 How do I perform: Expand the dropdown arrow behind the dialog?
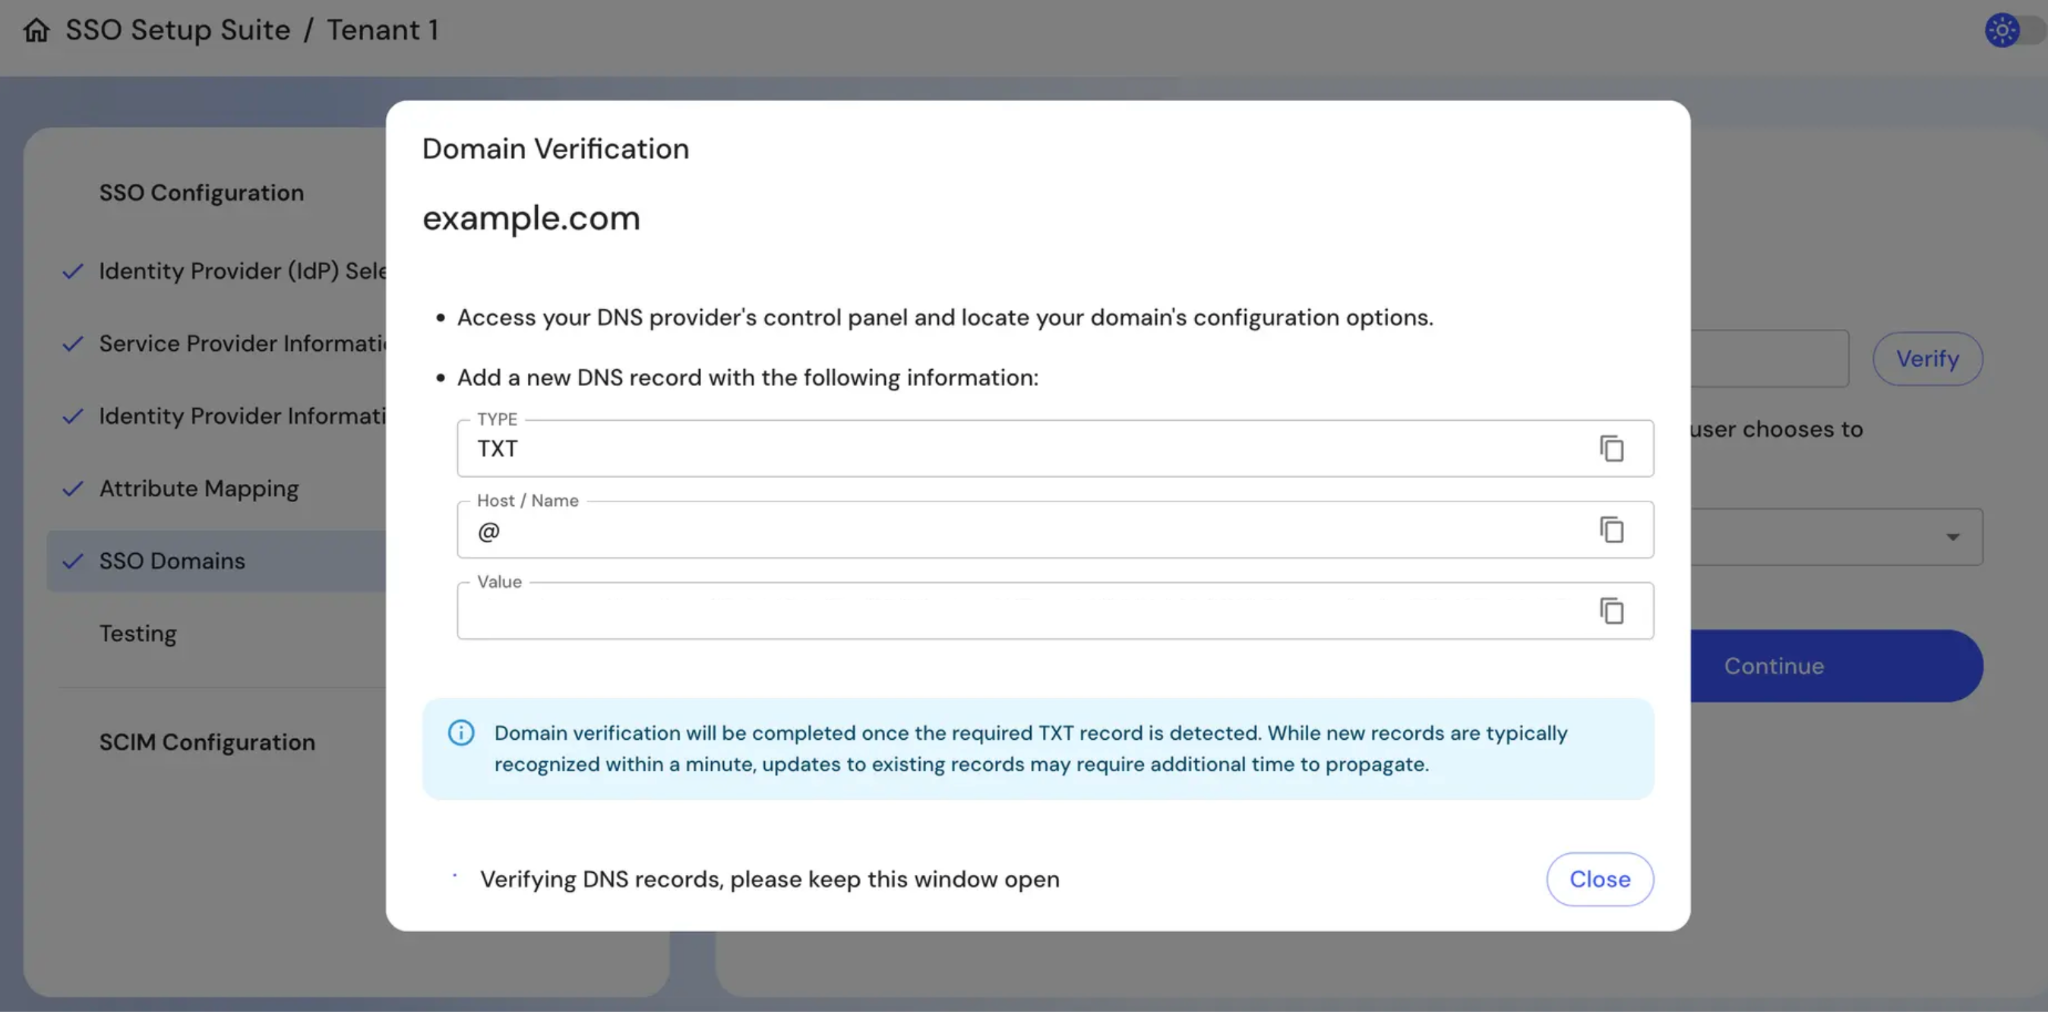[x=1952, y=538]
